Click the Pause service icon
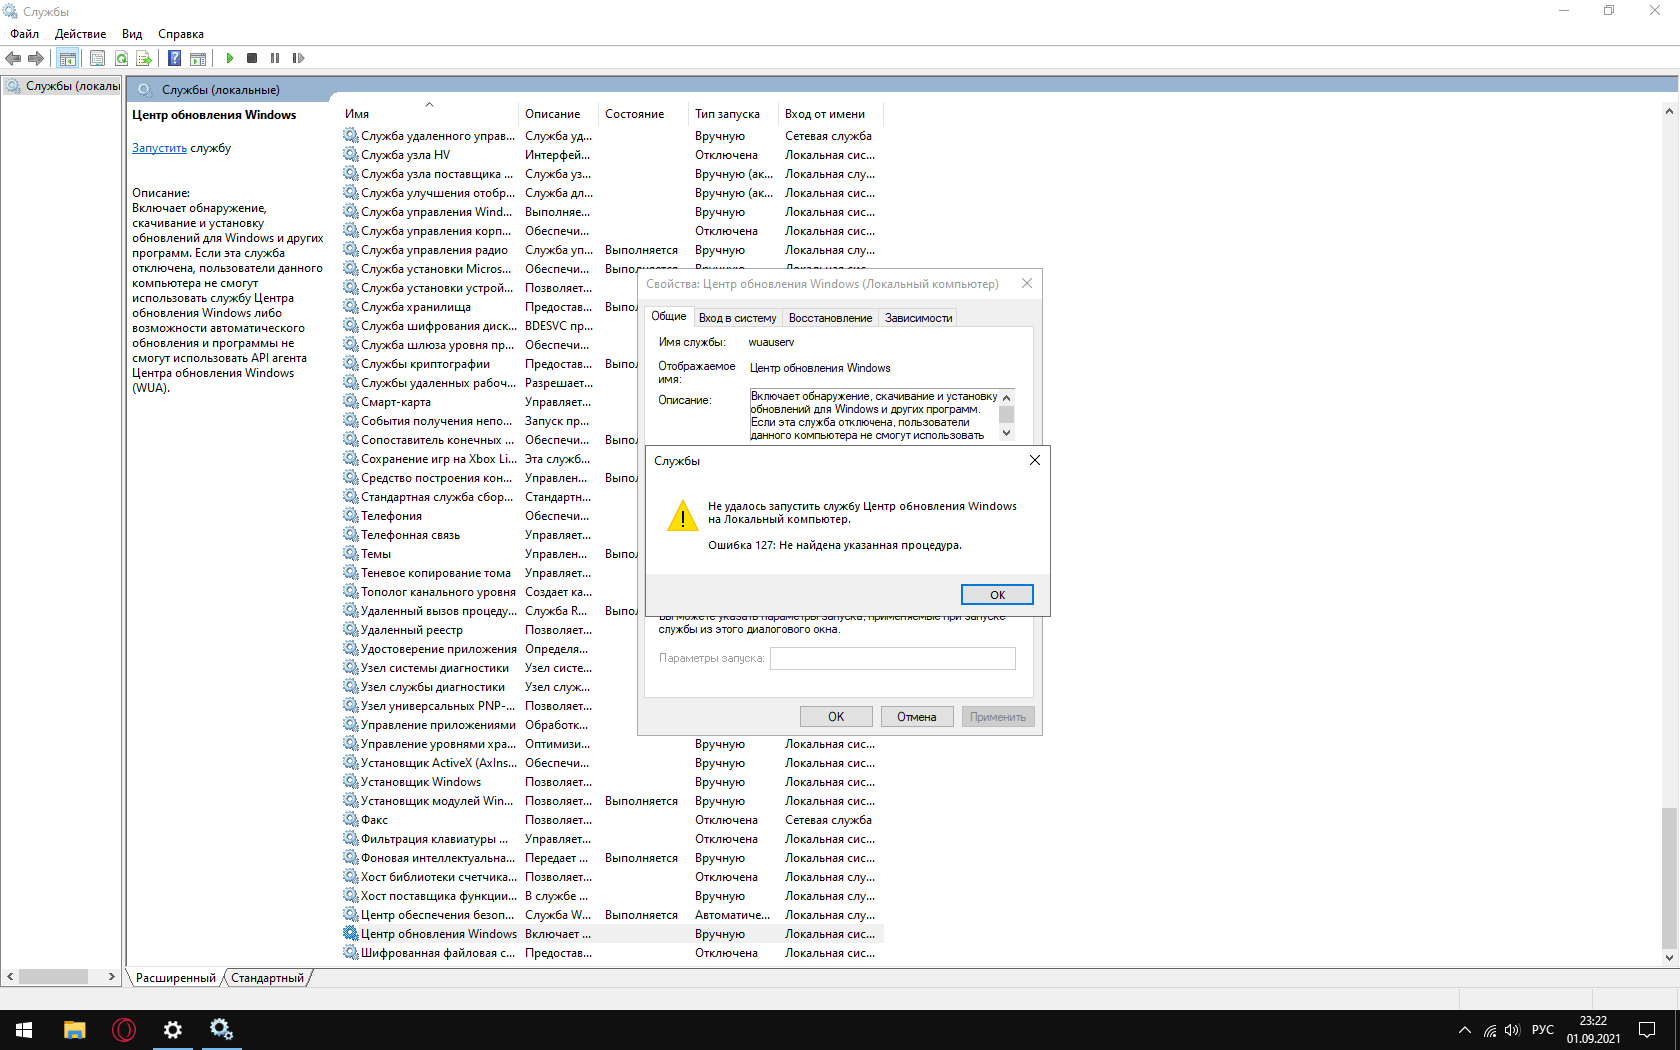The height and width of the screenshot is (1050, 1680). tap(275, 58)
